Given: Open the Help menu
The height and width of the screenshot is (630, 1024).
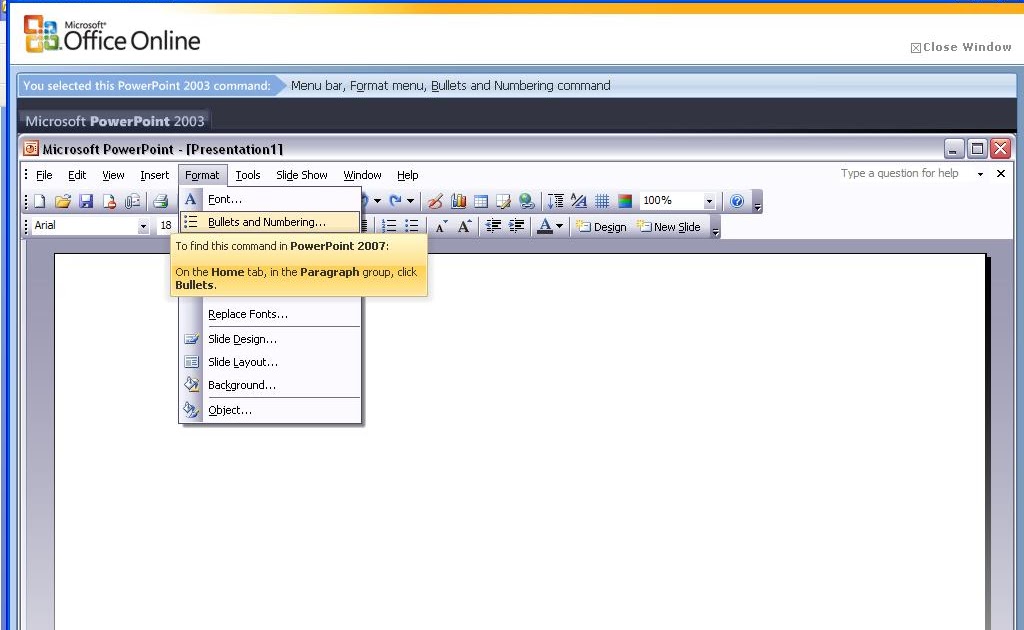Looking at the screenshot, I should (408, 175).
